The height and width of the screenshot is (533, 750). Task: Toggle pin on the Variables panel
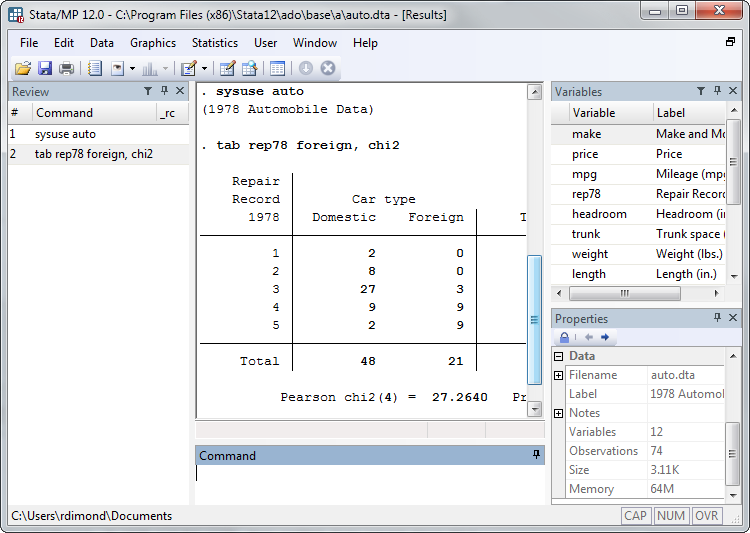(717, 91)
